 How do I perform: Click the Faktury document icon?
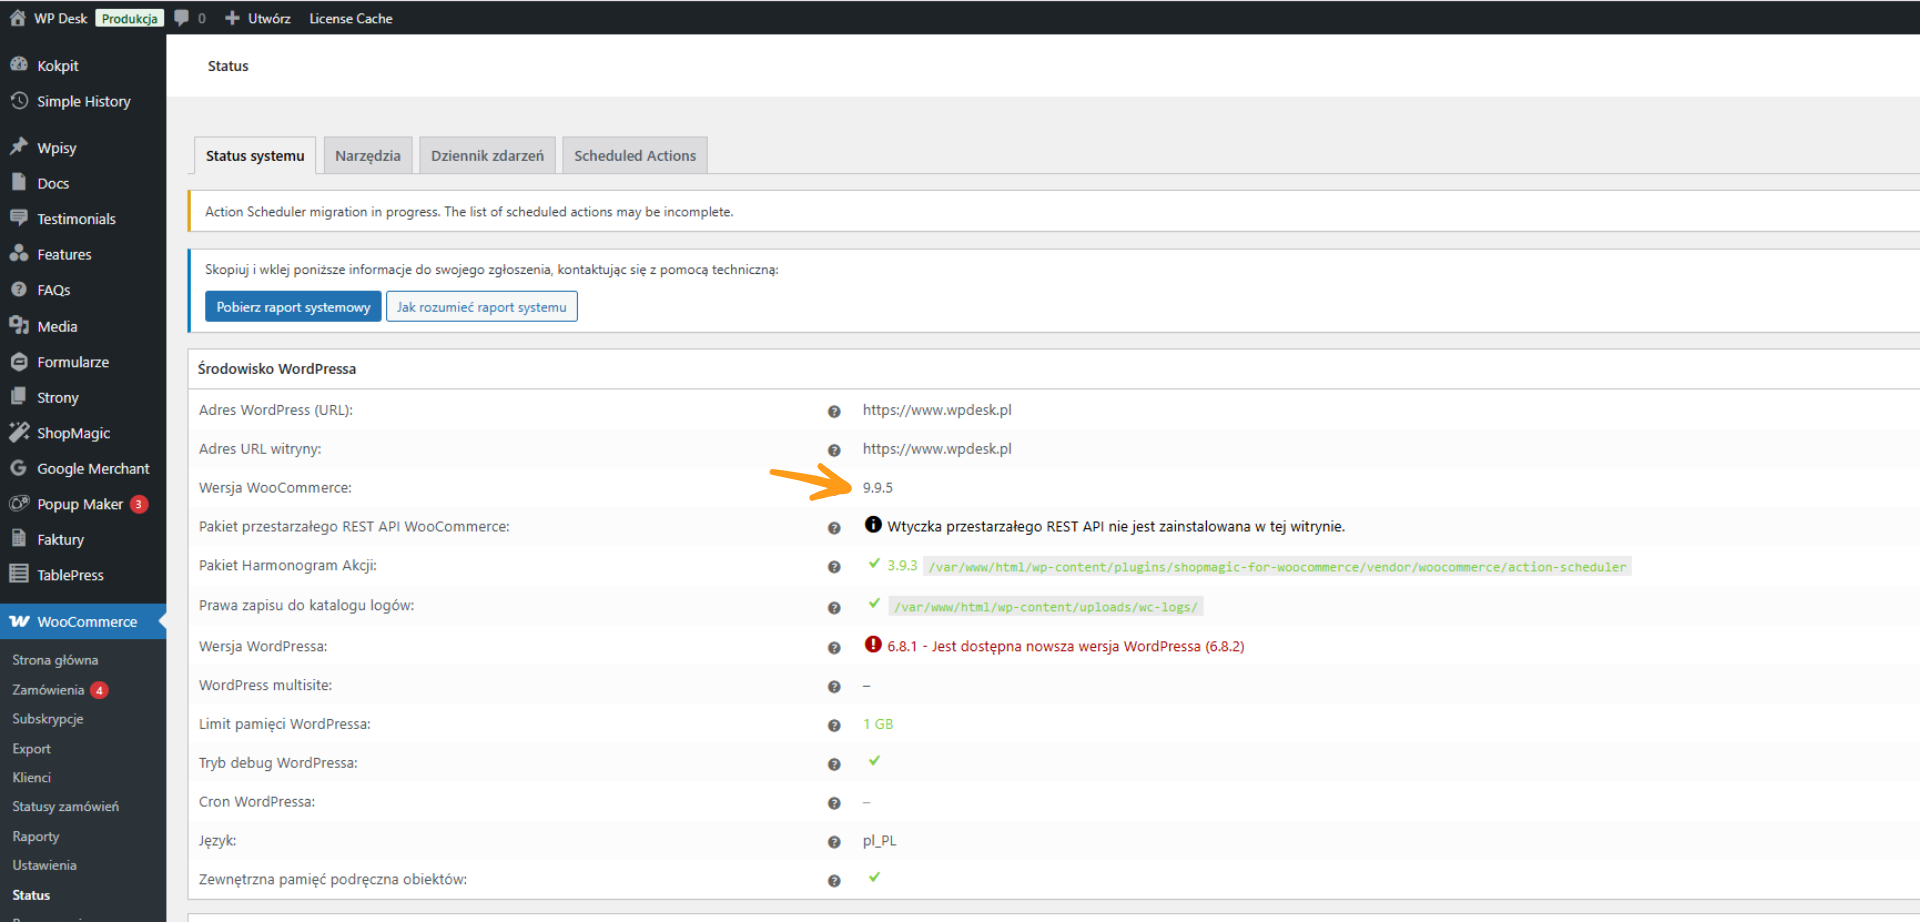coord(19,539)
